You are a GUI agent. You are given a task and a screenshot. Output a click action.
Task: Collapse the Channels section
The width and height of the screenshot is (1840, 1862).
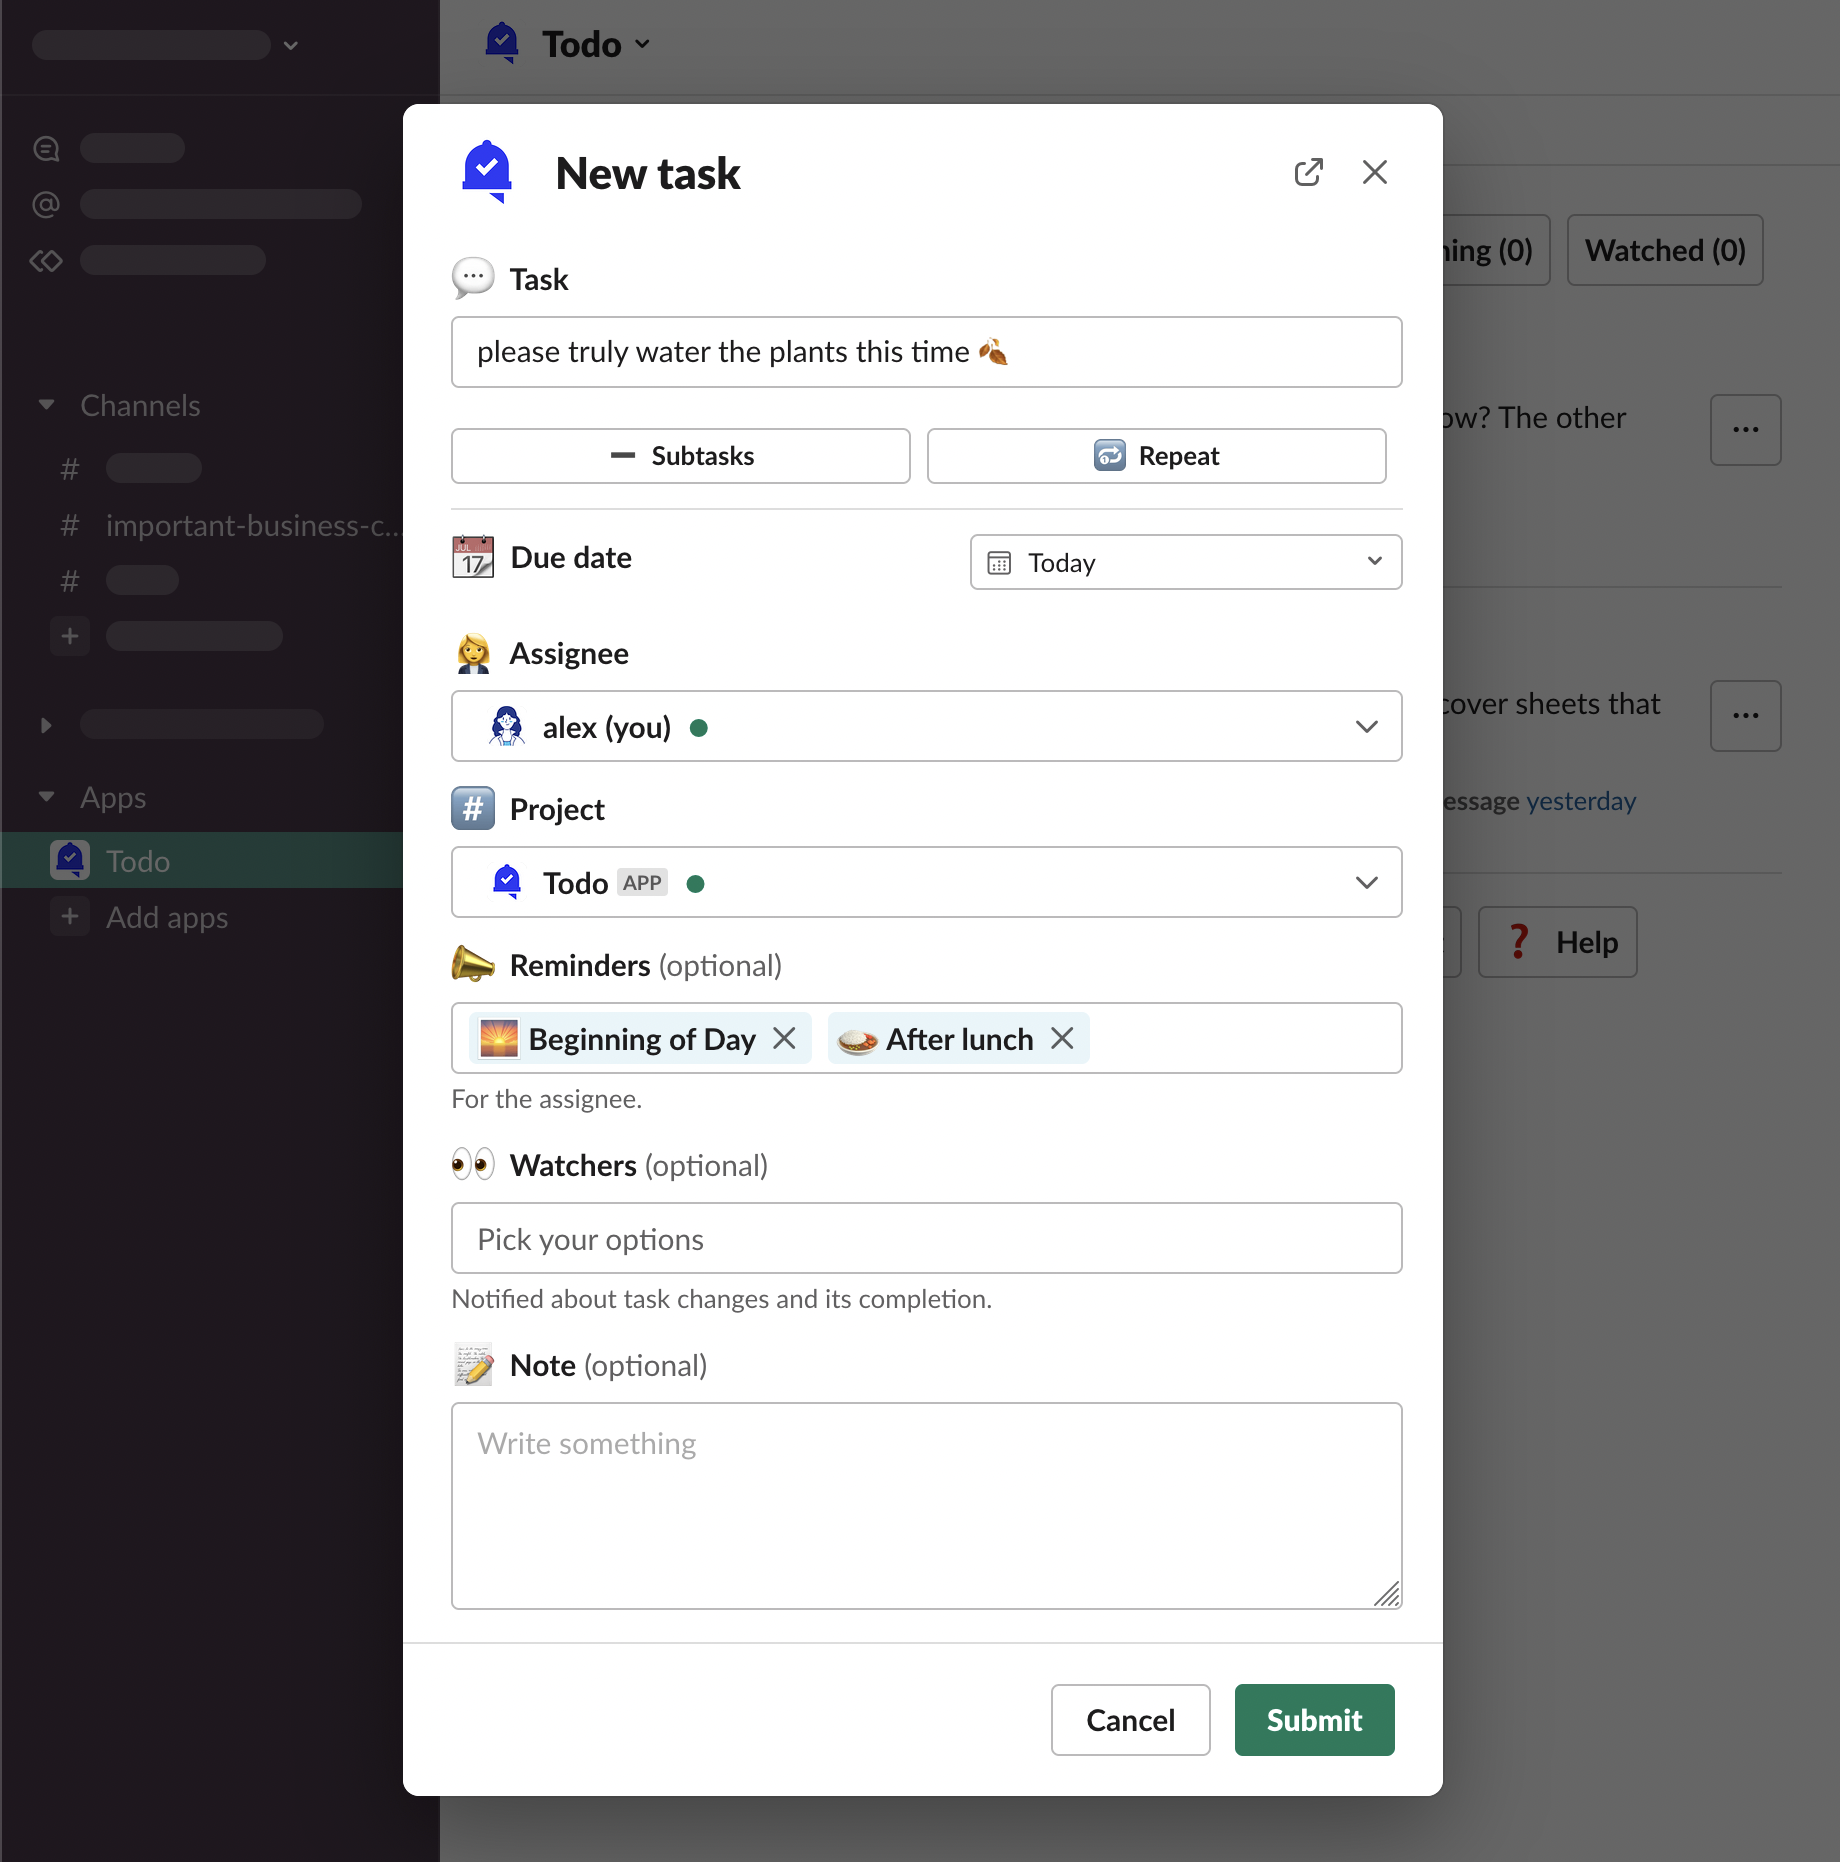click(46, 405)
